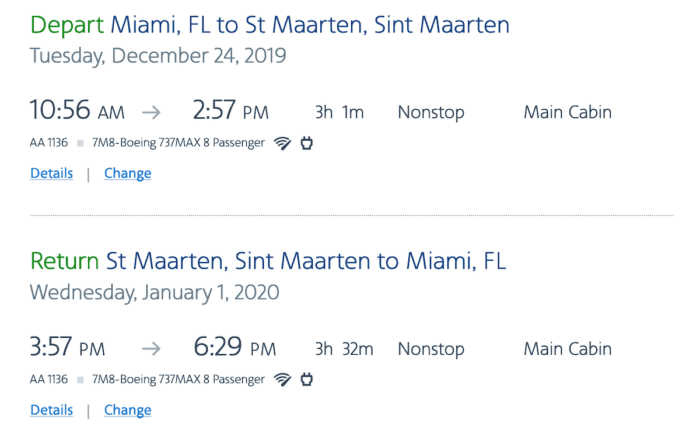The height and width of the screenshot is (431, 700).
Task: Click the return flight's Boeing 737MAX 8 aircraft text
Action: tap(178, 380)
